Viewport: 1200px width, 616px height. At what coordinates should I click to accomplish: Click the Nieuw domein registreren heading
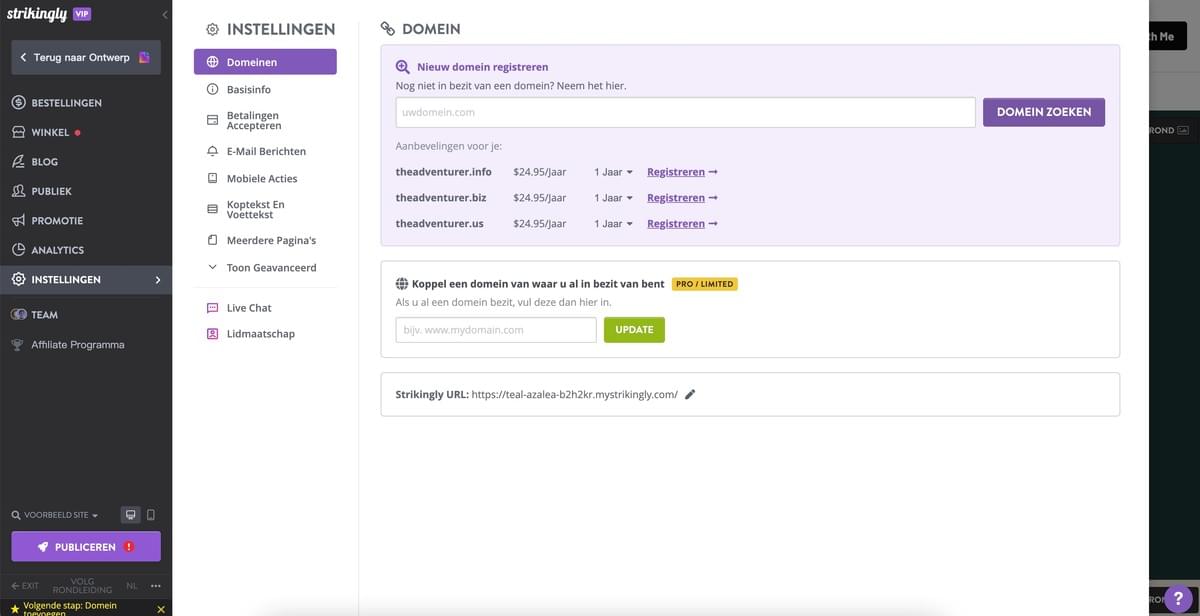point(482,67)
